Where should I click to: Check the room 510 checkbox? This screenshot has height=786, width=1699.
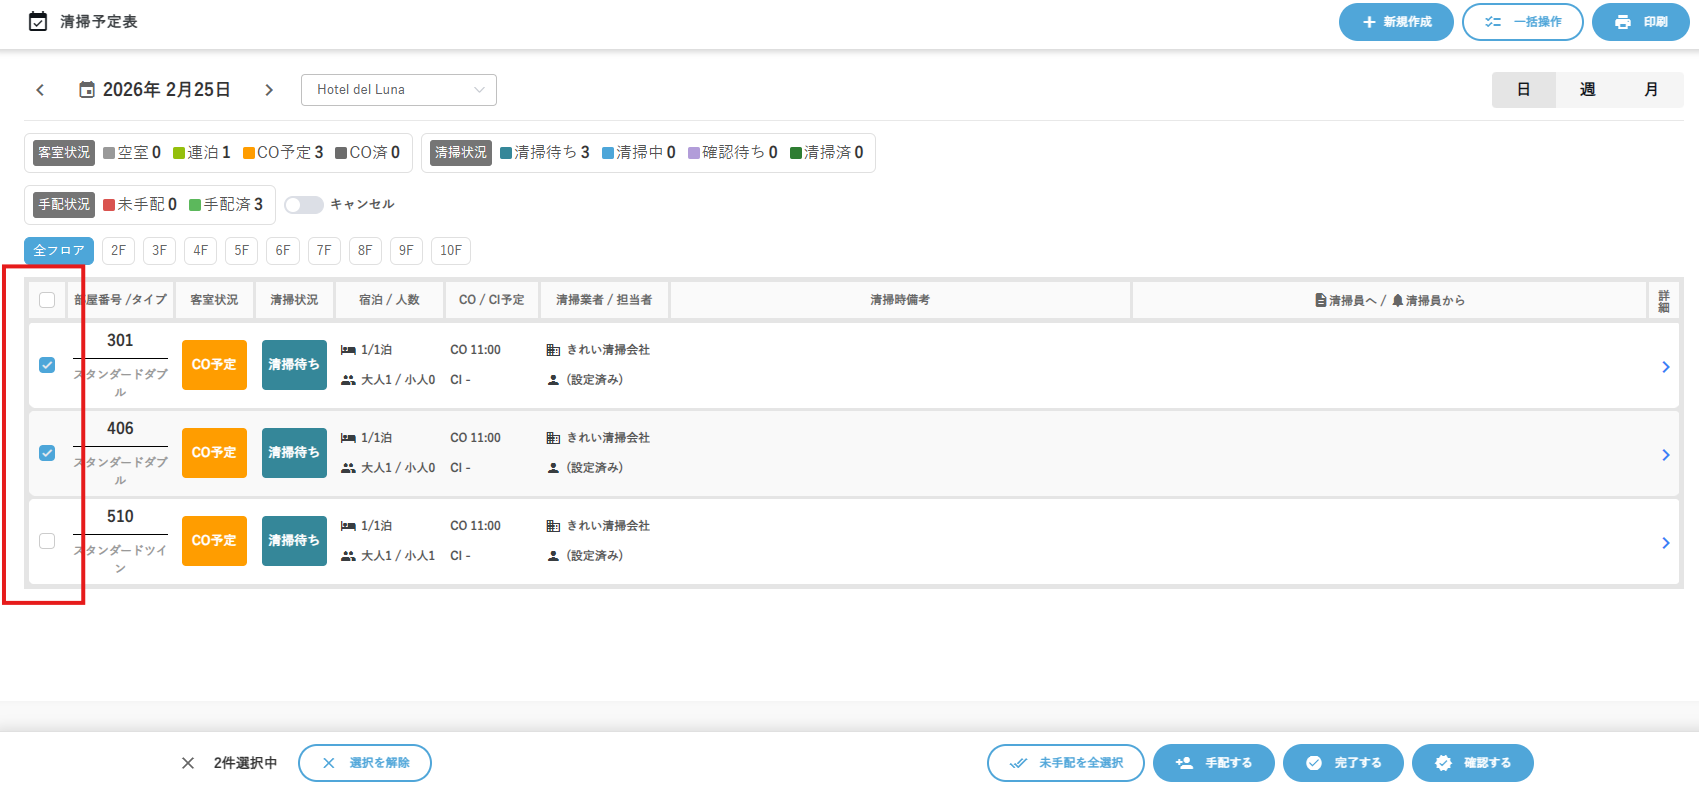click(x=47, y=541)
